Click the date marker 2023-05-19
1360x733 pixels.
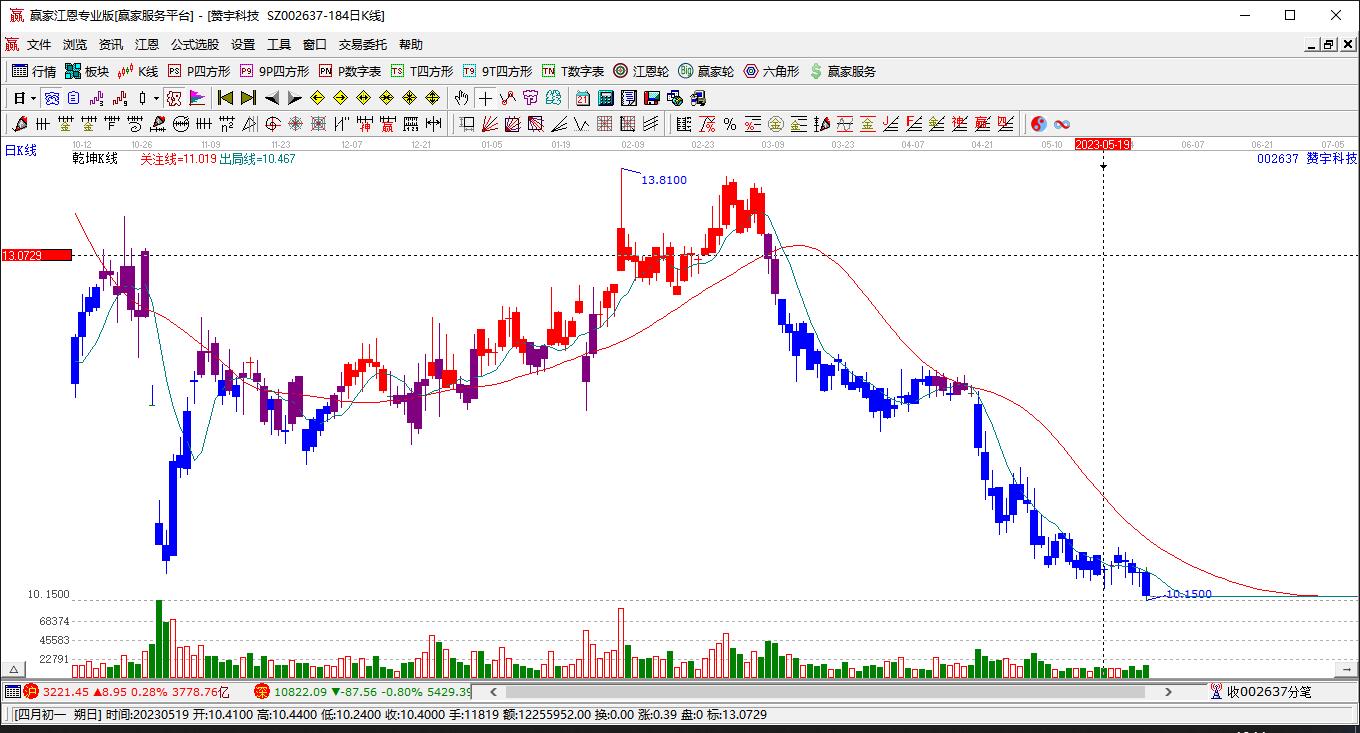click(x=1103, y=144)
